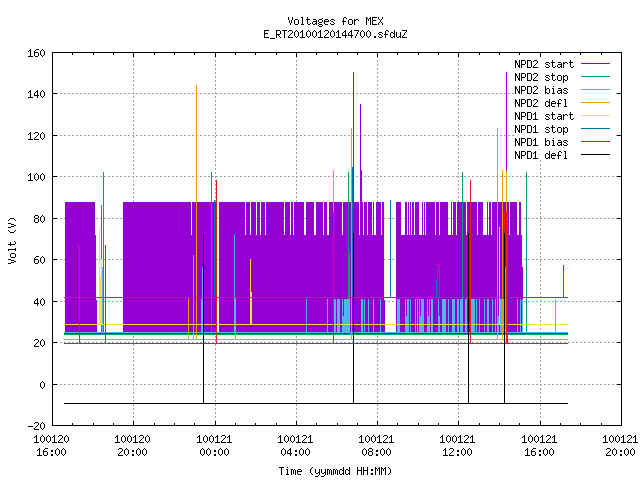Click the green NPD2 stop legend line
Viewport: 640px width, 480px height.
pyautogui.click(x=595, y=76)
